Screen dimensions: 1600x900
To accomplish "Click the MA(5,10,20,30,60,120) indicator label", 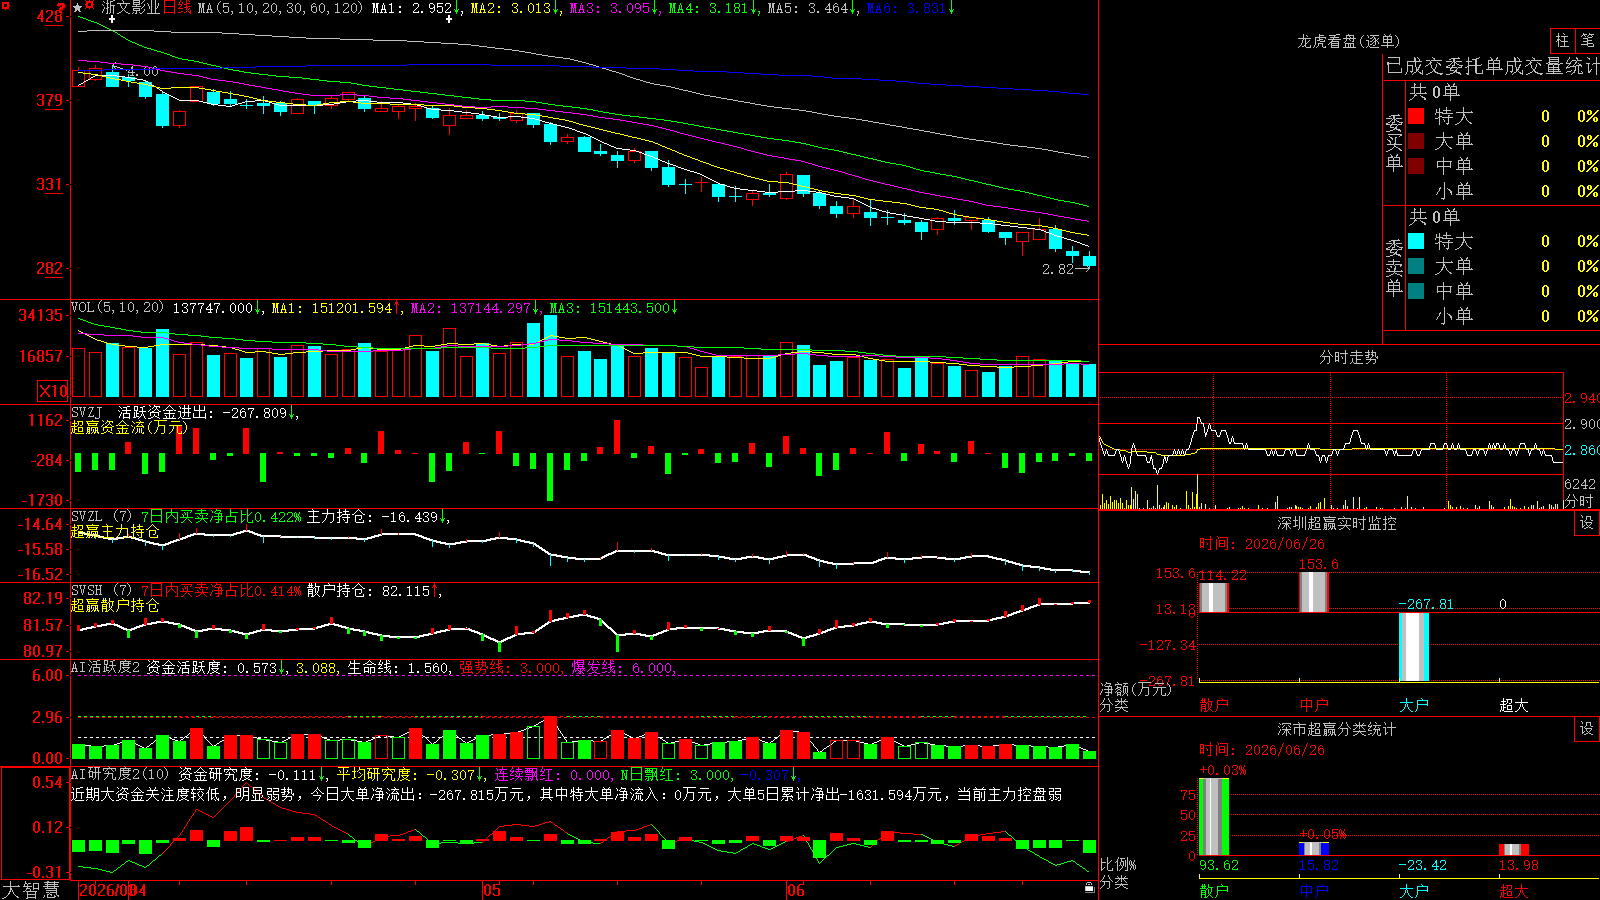I will tap(280, 8).
